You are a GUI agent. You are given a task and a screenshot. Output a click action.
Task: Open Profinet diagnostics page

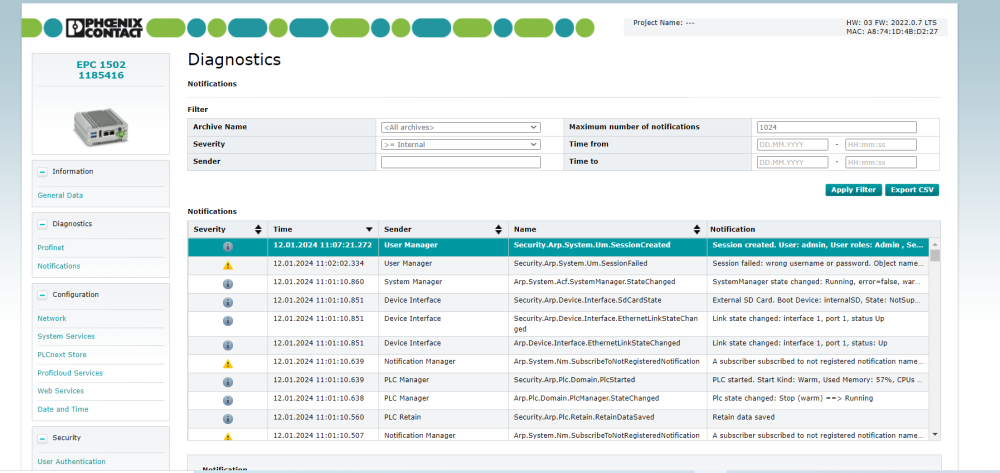coord(51,247)
